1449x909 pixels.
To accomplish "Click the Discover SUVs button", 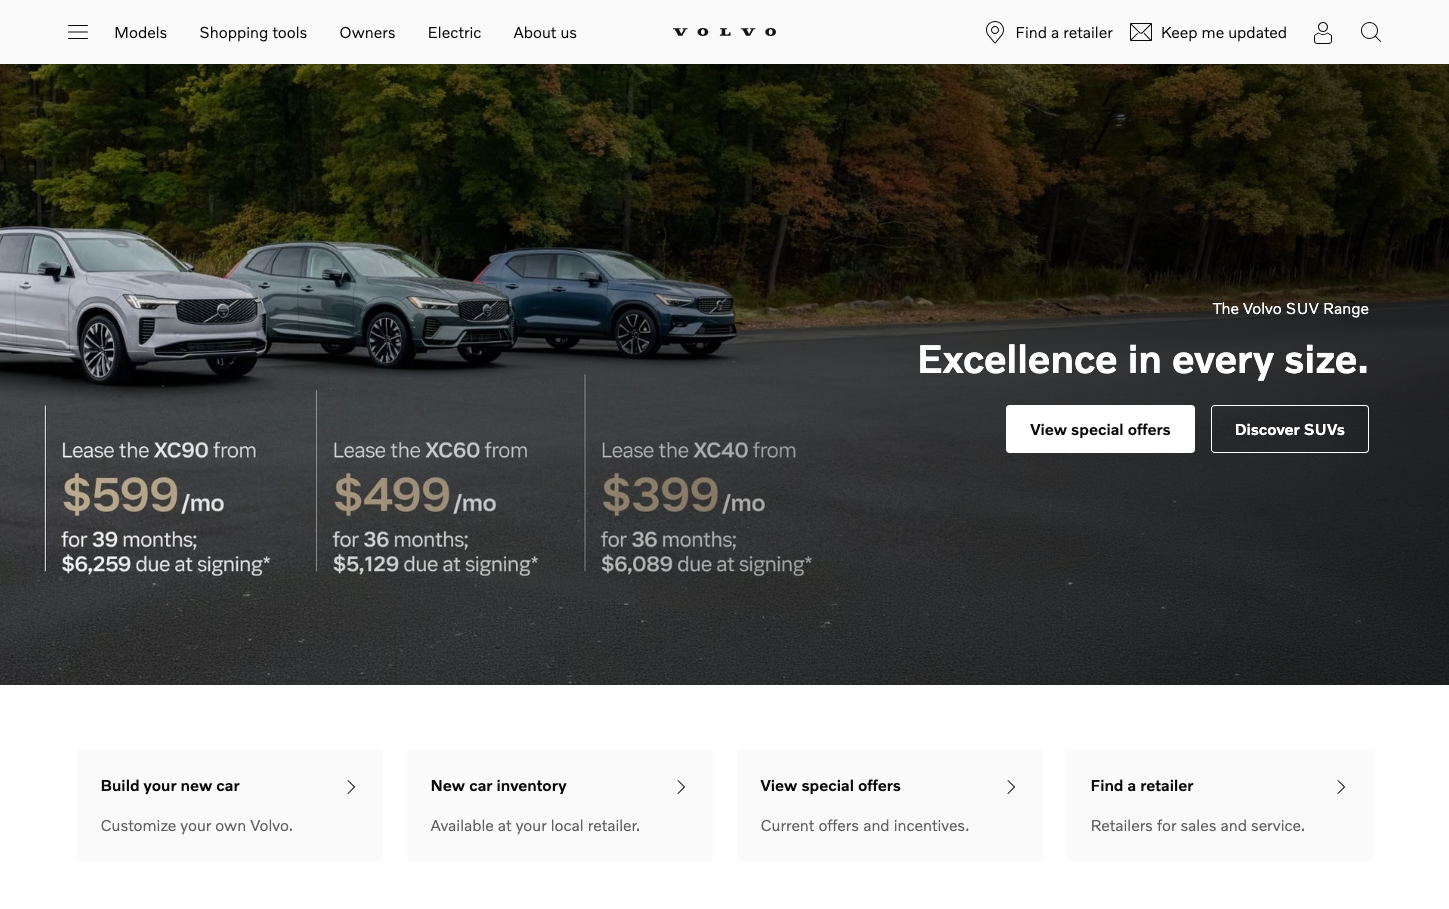I will point(1290,429).
